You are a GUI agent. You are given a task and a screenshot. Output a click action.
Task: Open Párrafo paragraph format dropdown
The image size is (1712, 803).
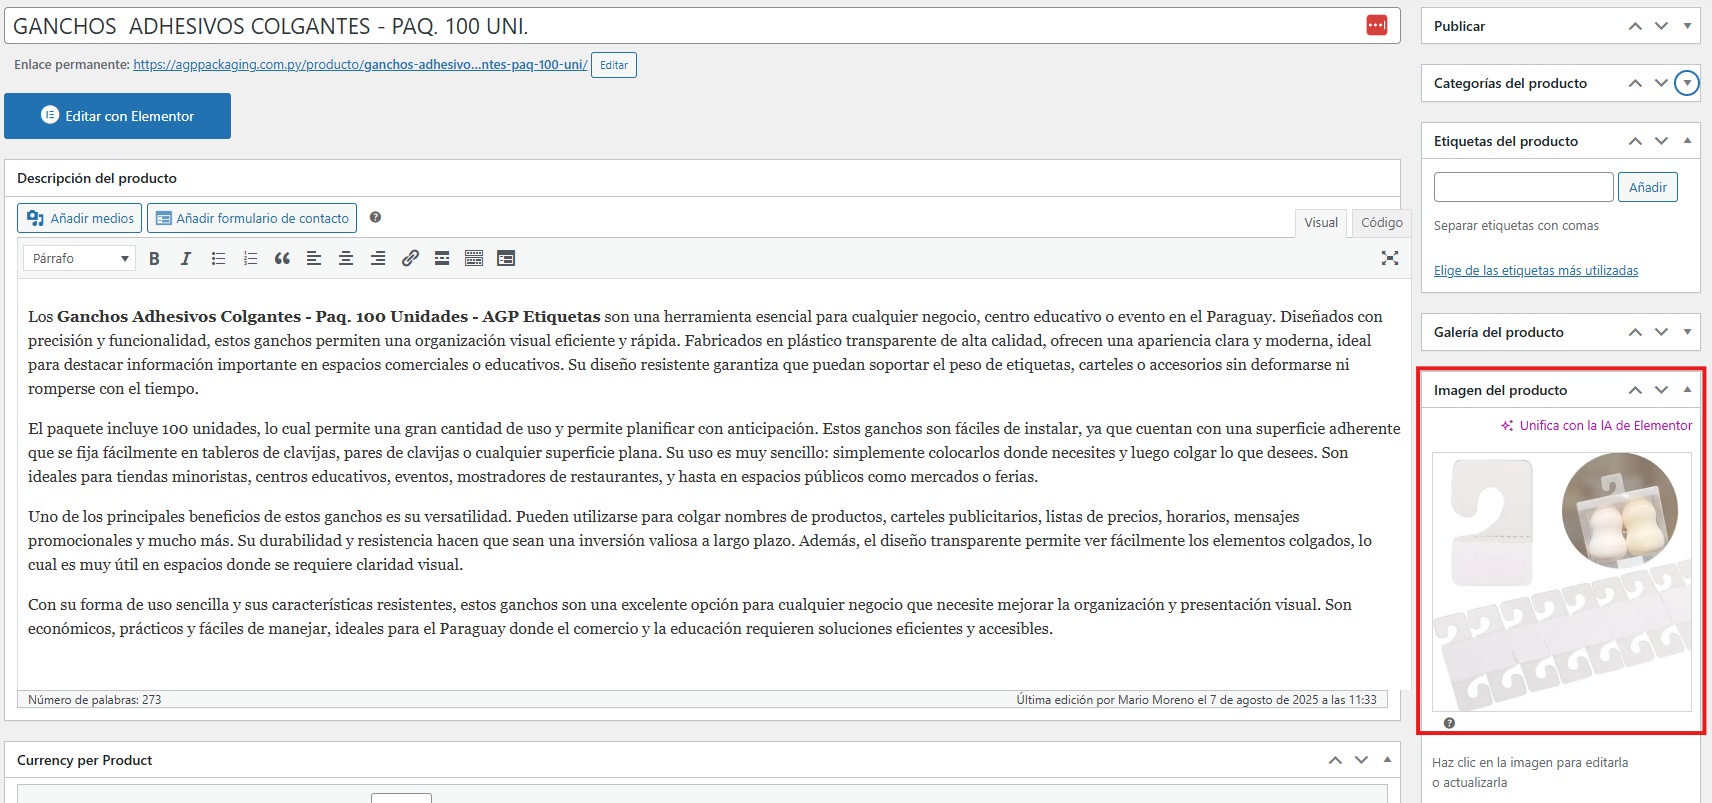coord(79,258)
